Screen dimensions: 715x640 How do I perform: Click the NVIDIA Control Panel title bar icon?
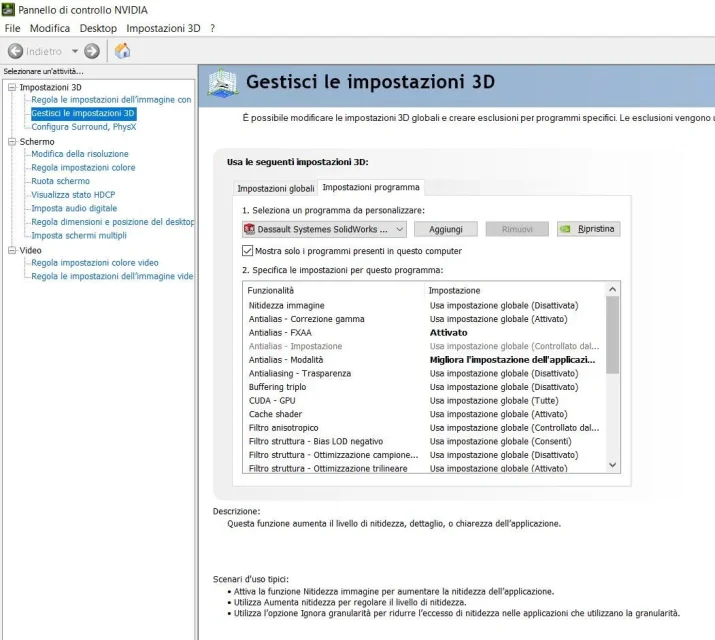pos(8,9)
